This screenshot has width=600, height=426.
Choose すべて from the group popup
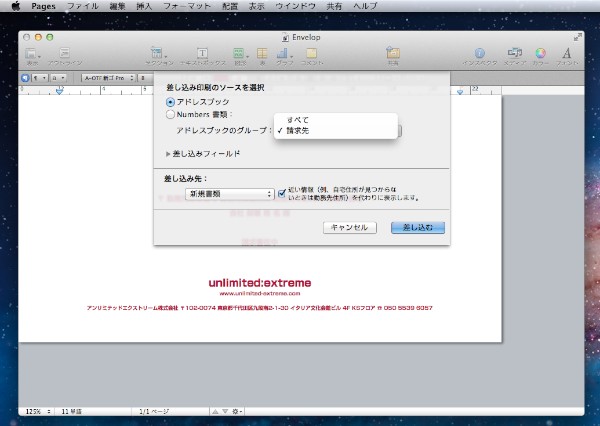pos(336,120)
